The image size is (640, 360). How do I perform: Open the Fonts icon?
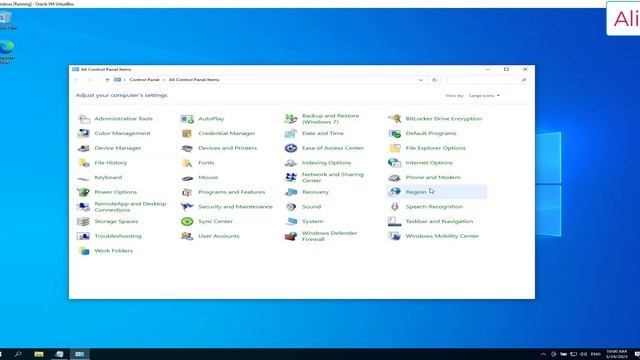[187, 163]
